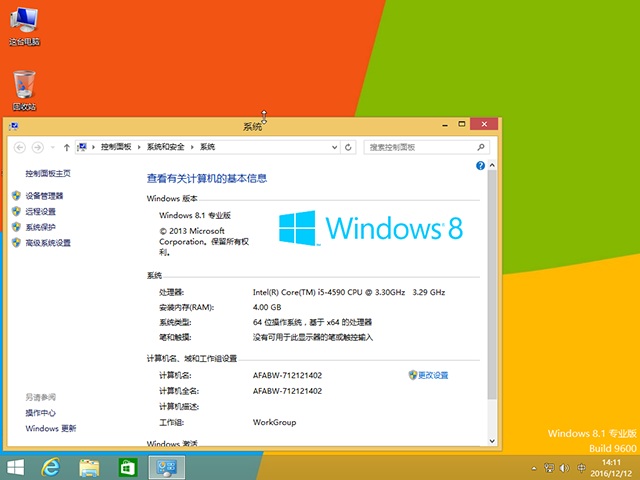The height and width of the screenshot is (480, 640).
Task: Show hidden tray icons arrow
Action: coord(534,468)
